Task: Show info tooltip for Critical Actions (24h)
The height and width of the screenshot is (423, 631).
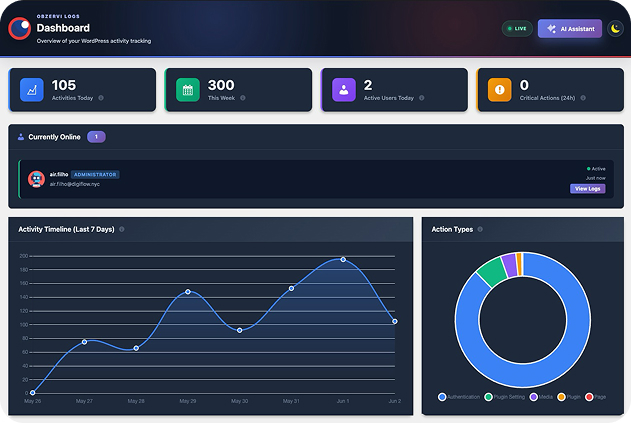Action: 583,98
